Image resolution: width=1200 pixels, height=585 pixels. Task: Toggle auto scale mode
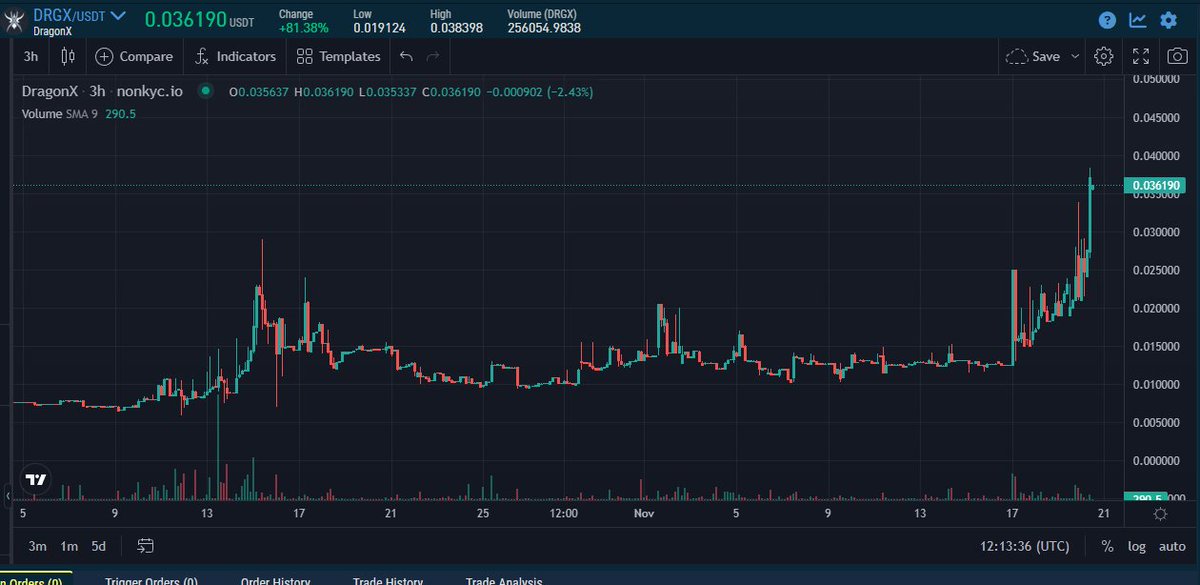click(1172, 546)
